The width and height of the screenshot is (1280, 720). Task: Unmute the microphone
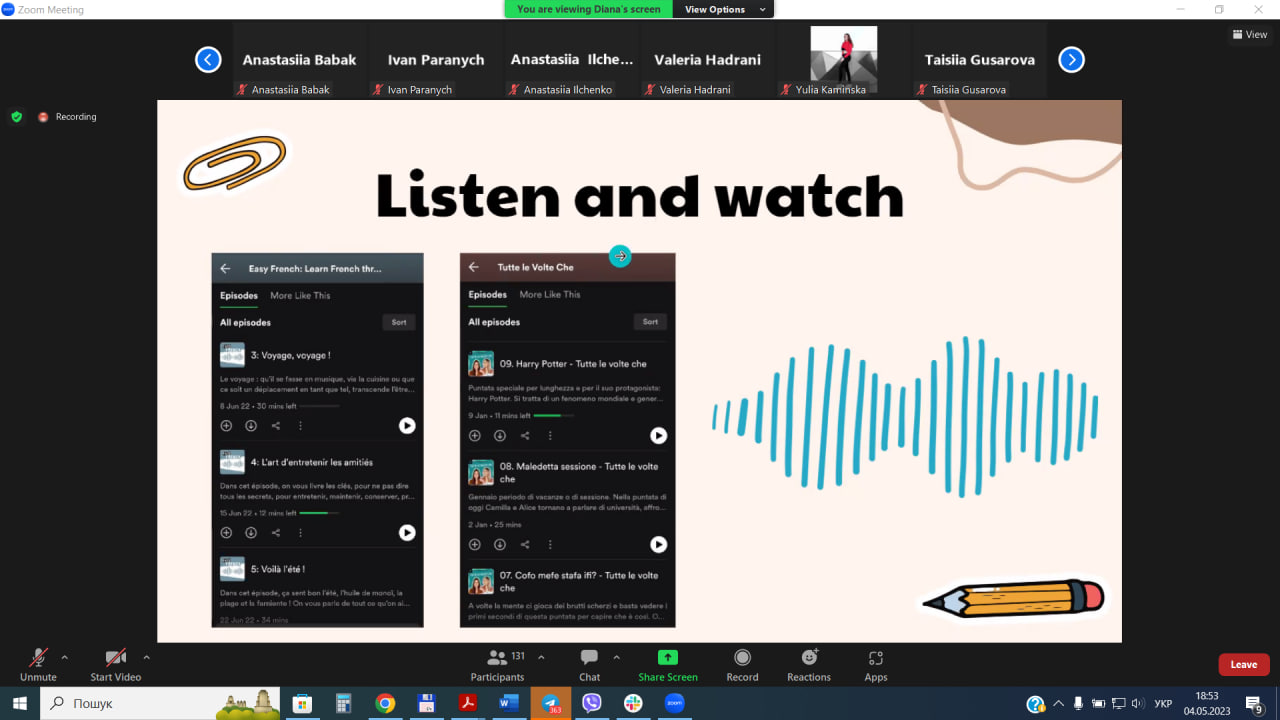[38, 664]
